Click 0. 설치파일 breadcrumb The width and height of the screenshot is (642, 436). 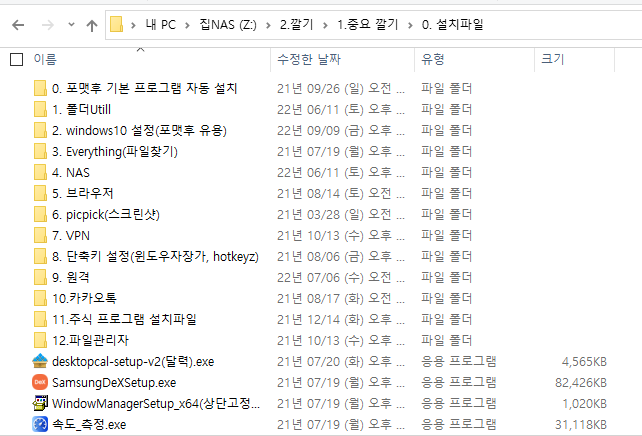(x=452, y=25)
